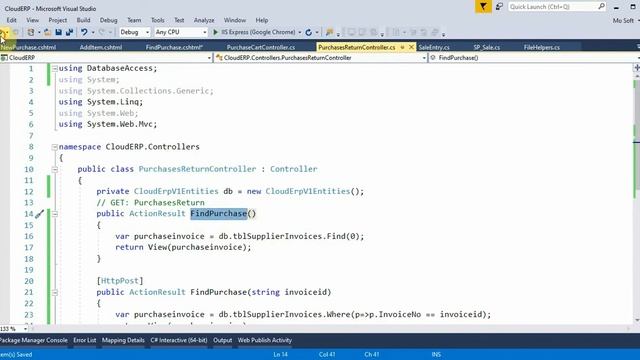Open the Window menu
Screen dimensions: 640x360
click(x=235, y=20)
